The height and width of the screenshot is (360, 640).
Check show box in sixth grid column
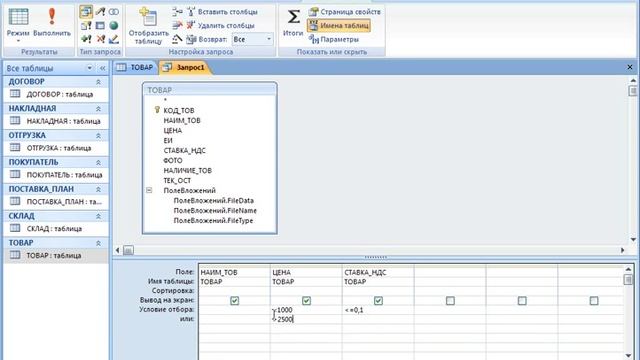tap(594, 301)
